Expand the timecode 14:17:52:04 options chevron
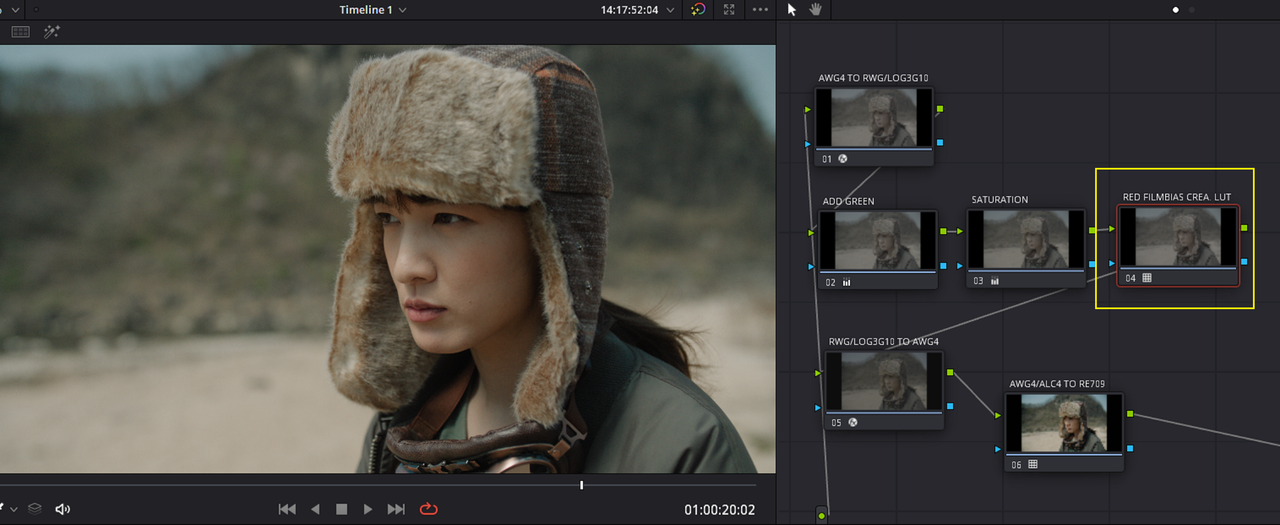This screenshot has width=1280, height=525. click(670, 10)
